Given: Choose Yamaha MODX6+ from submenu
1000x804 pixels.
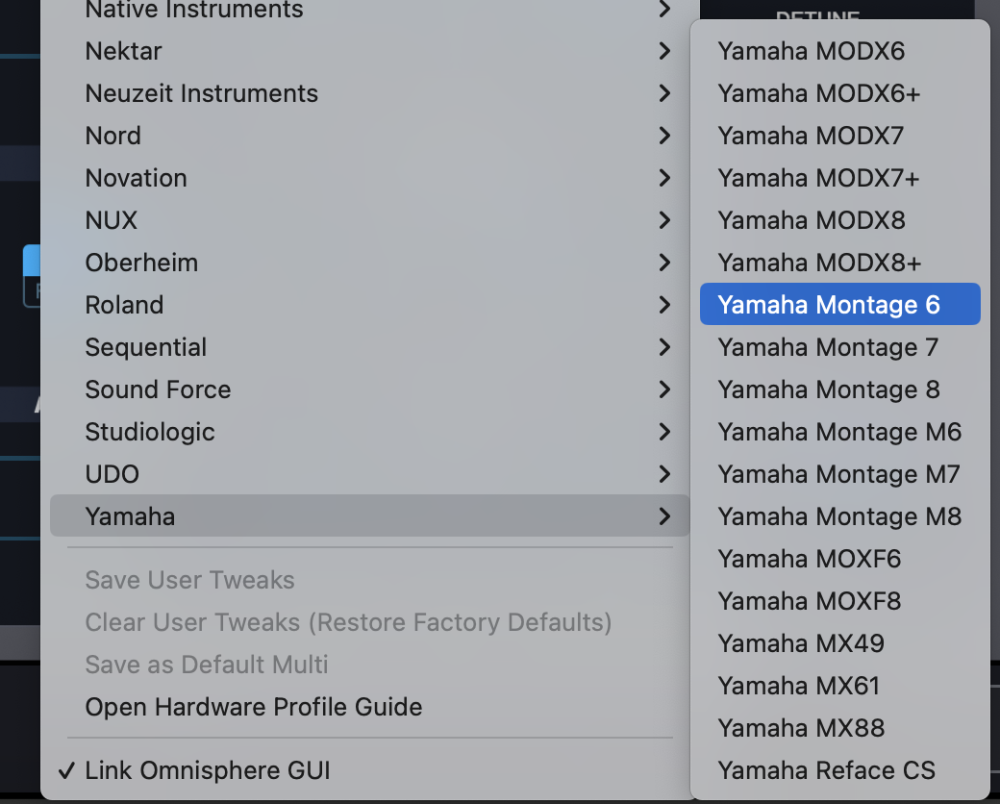Looking at the screenshot, I should (818, 93).
